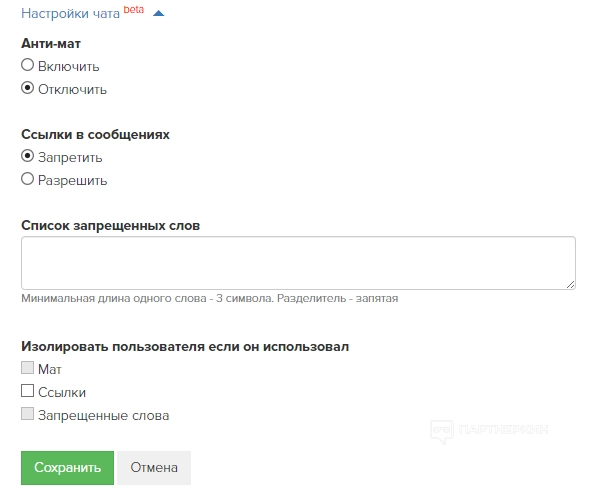Click the green Сохранить button
The height and width of the screenshot is (496, 599).
tap(68, 468)
